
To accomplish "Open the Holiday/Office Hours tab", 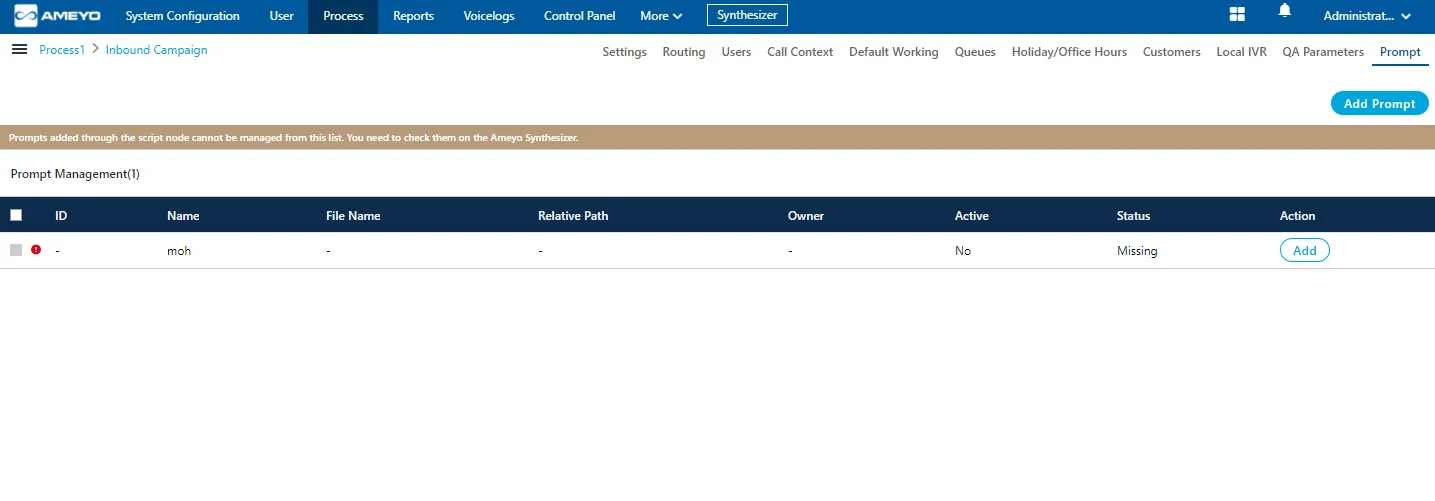I will pos(1069,52).
